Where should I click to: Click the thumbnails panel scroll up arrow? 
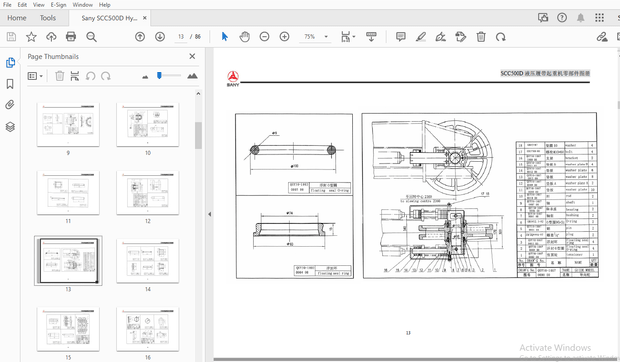click(x=198, y=94)
